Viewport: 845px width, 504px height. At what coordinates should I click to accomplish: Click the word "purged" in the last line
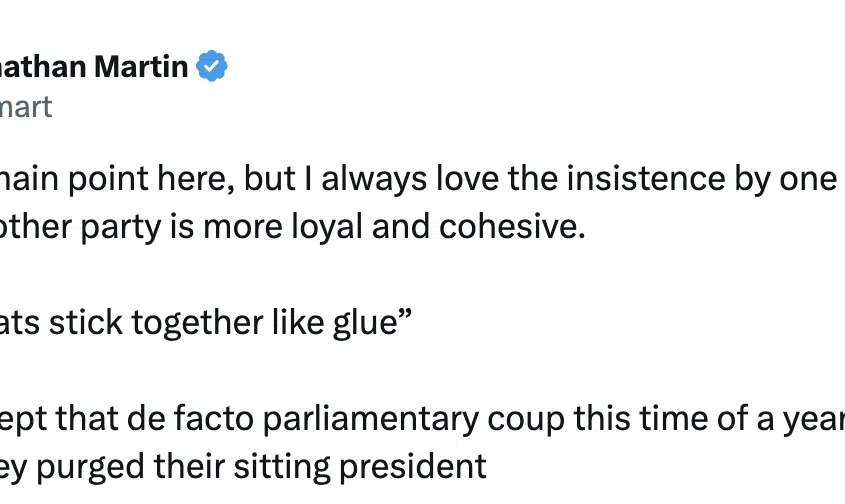tap(91, 467)
